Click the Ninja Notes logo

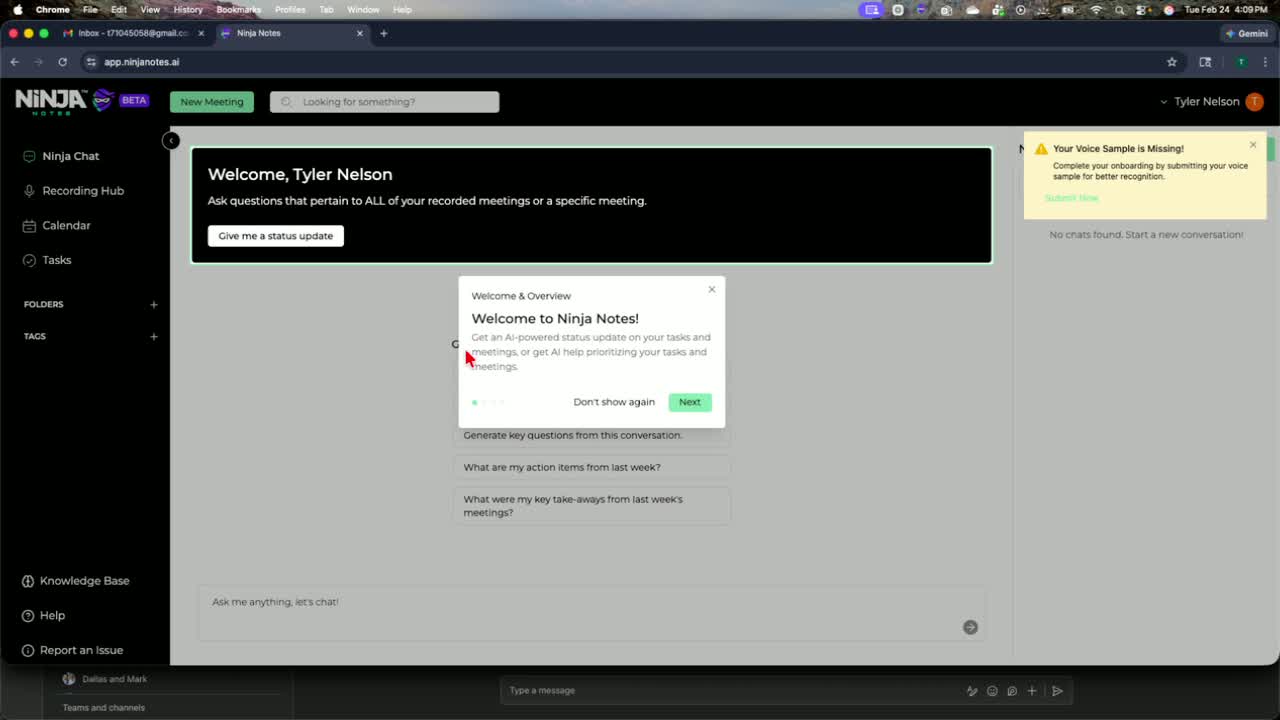click(x=66, y=101)
